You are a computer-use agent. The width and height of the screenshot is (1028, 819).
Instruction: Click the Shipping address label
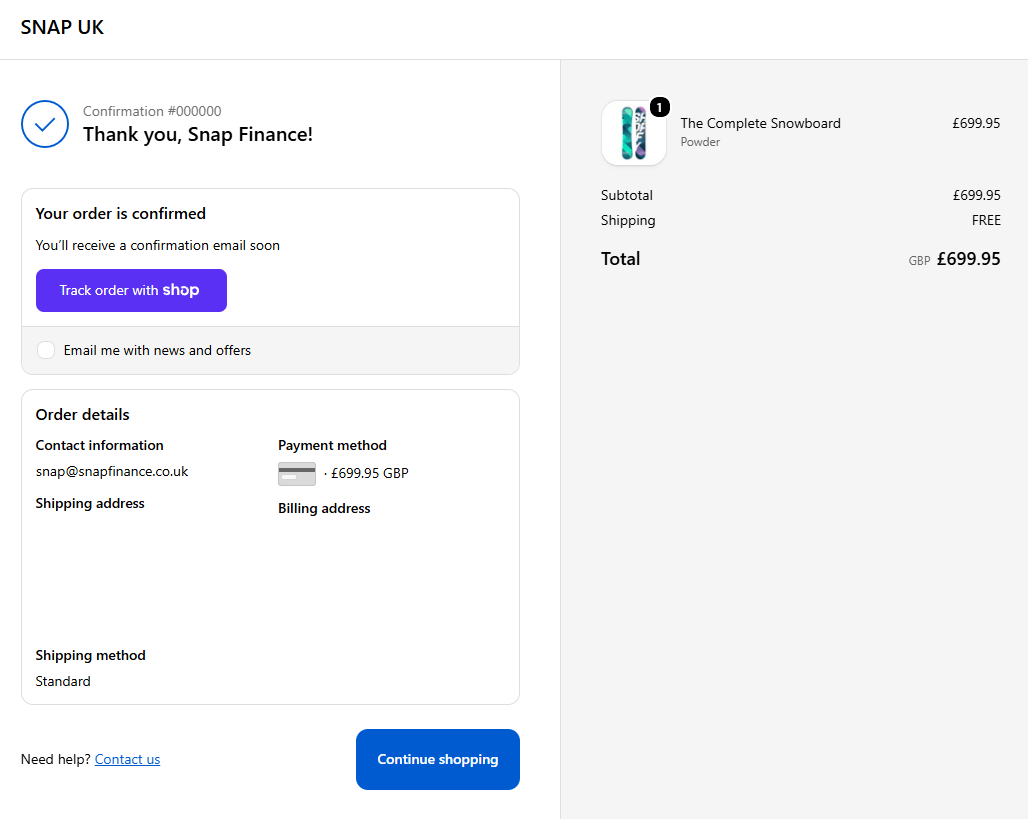[x=90, y=504]
